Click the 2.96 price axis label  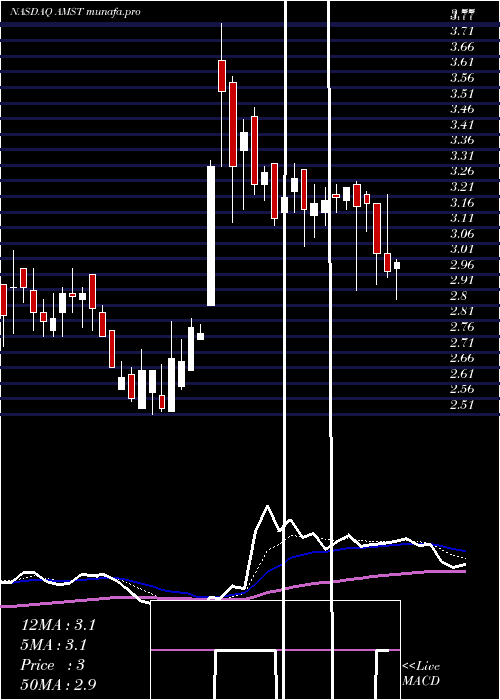[462, 265]
